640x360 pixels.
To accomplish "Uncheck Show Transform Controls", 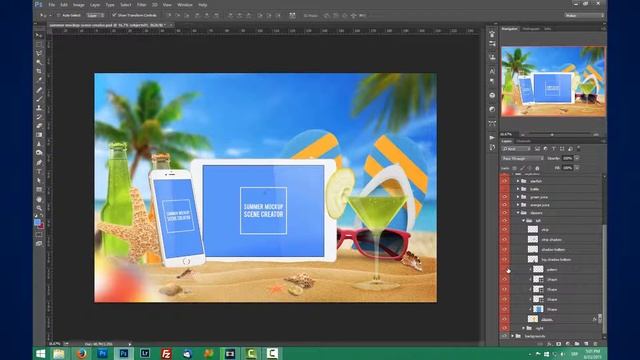I will [114, 15].
